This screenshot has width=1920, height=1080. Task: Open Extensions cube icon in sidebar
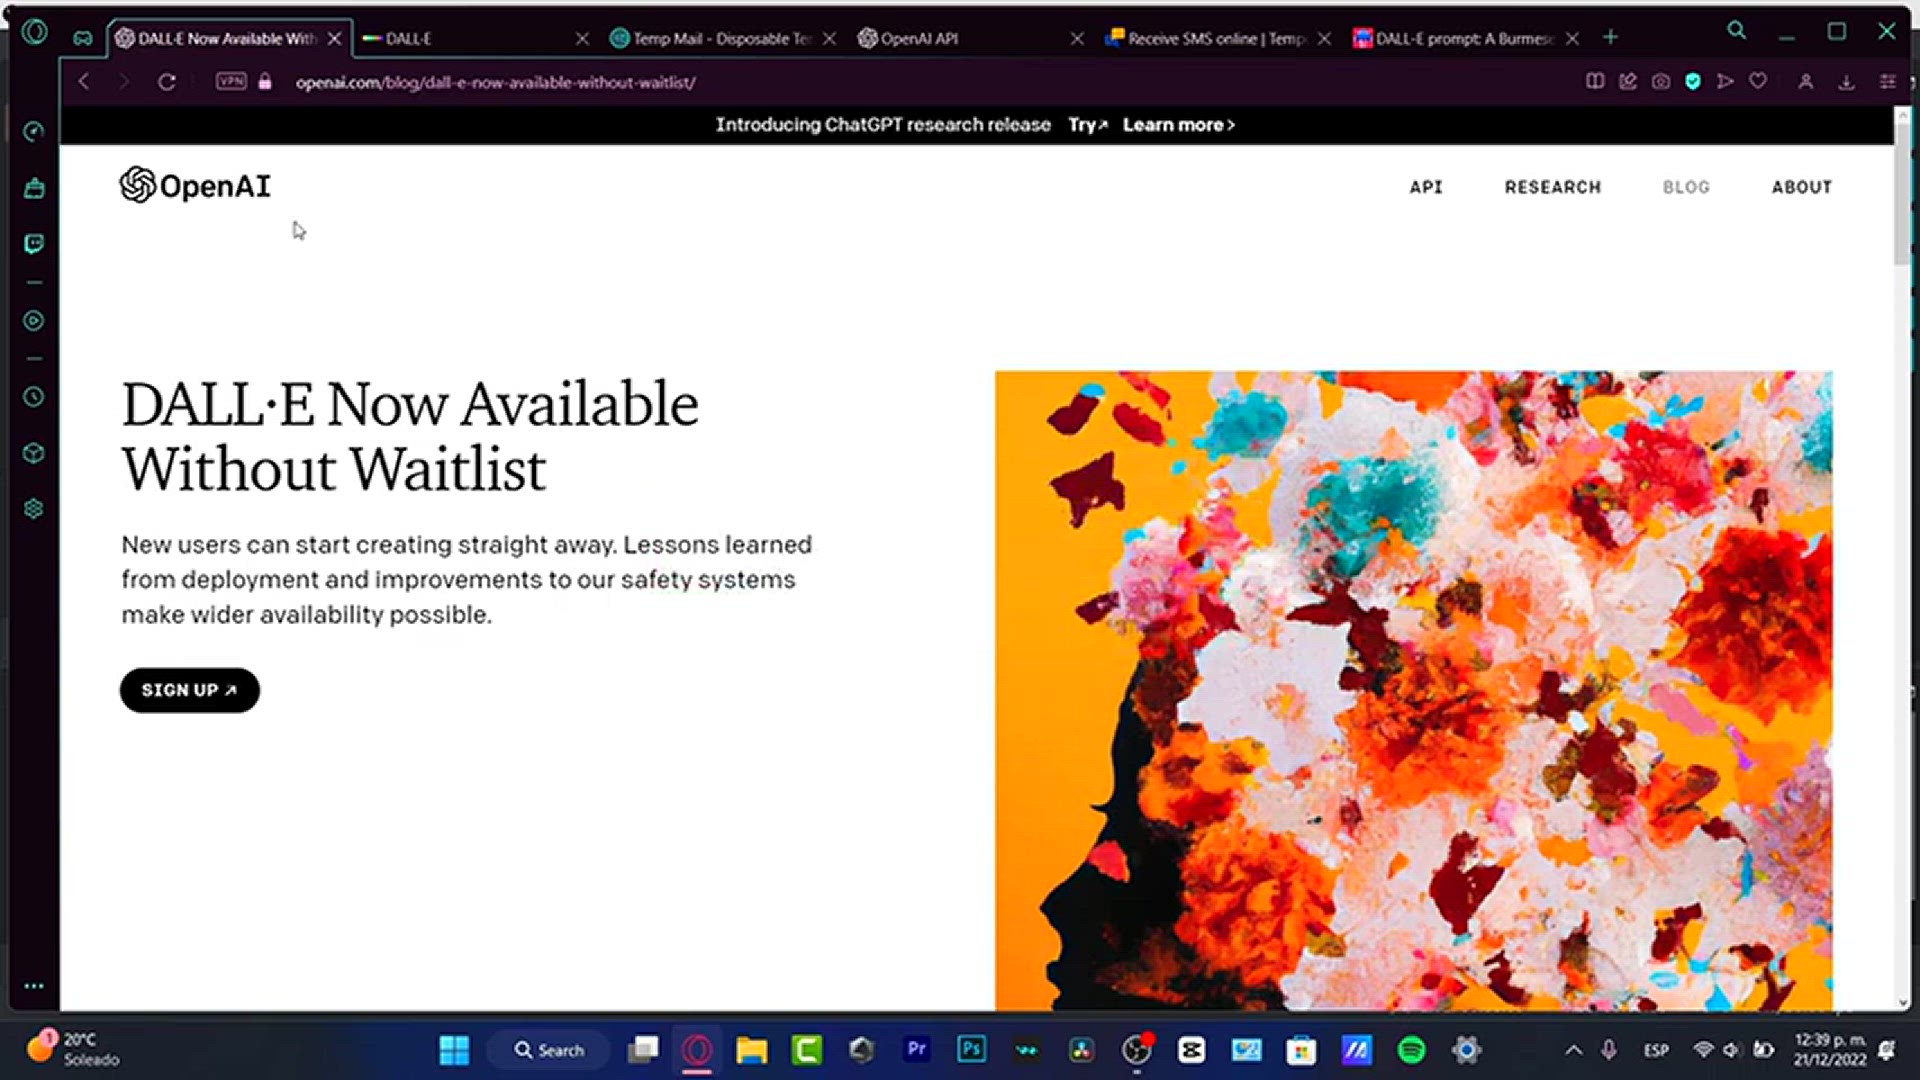[x=34, y=453]
